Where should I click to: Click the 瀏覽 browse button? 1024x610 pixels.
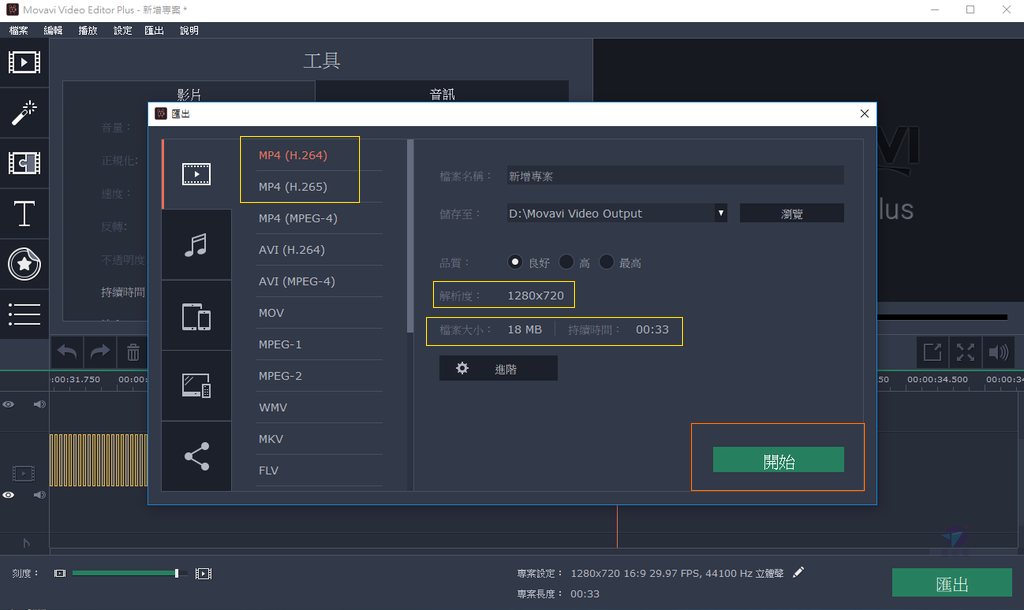(x=792, y=213)
